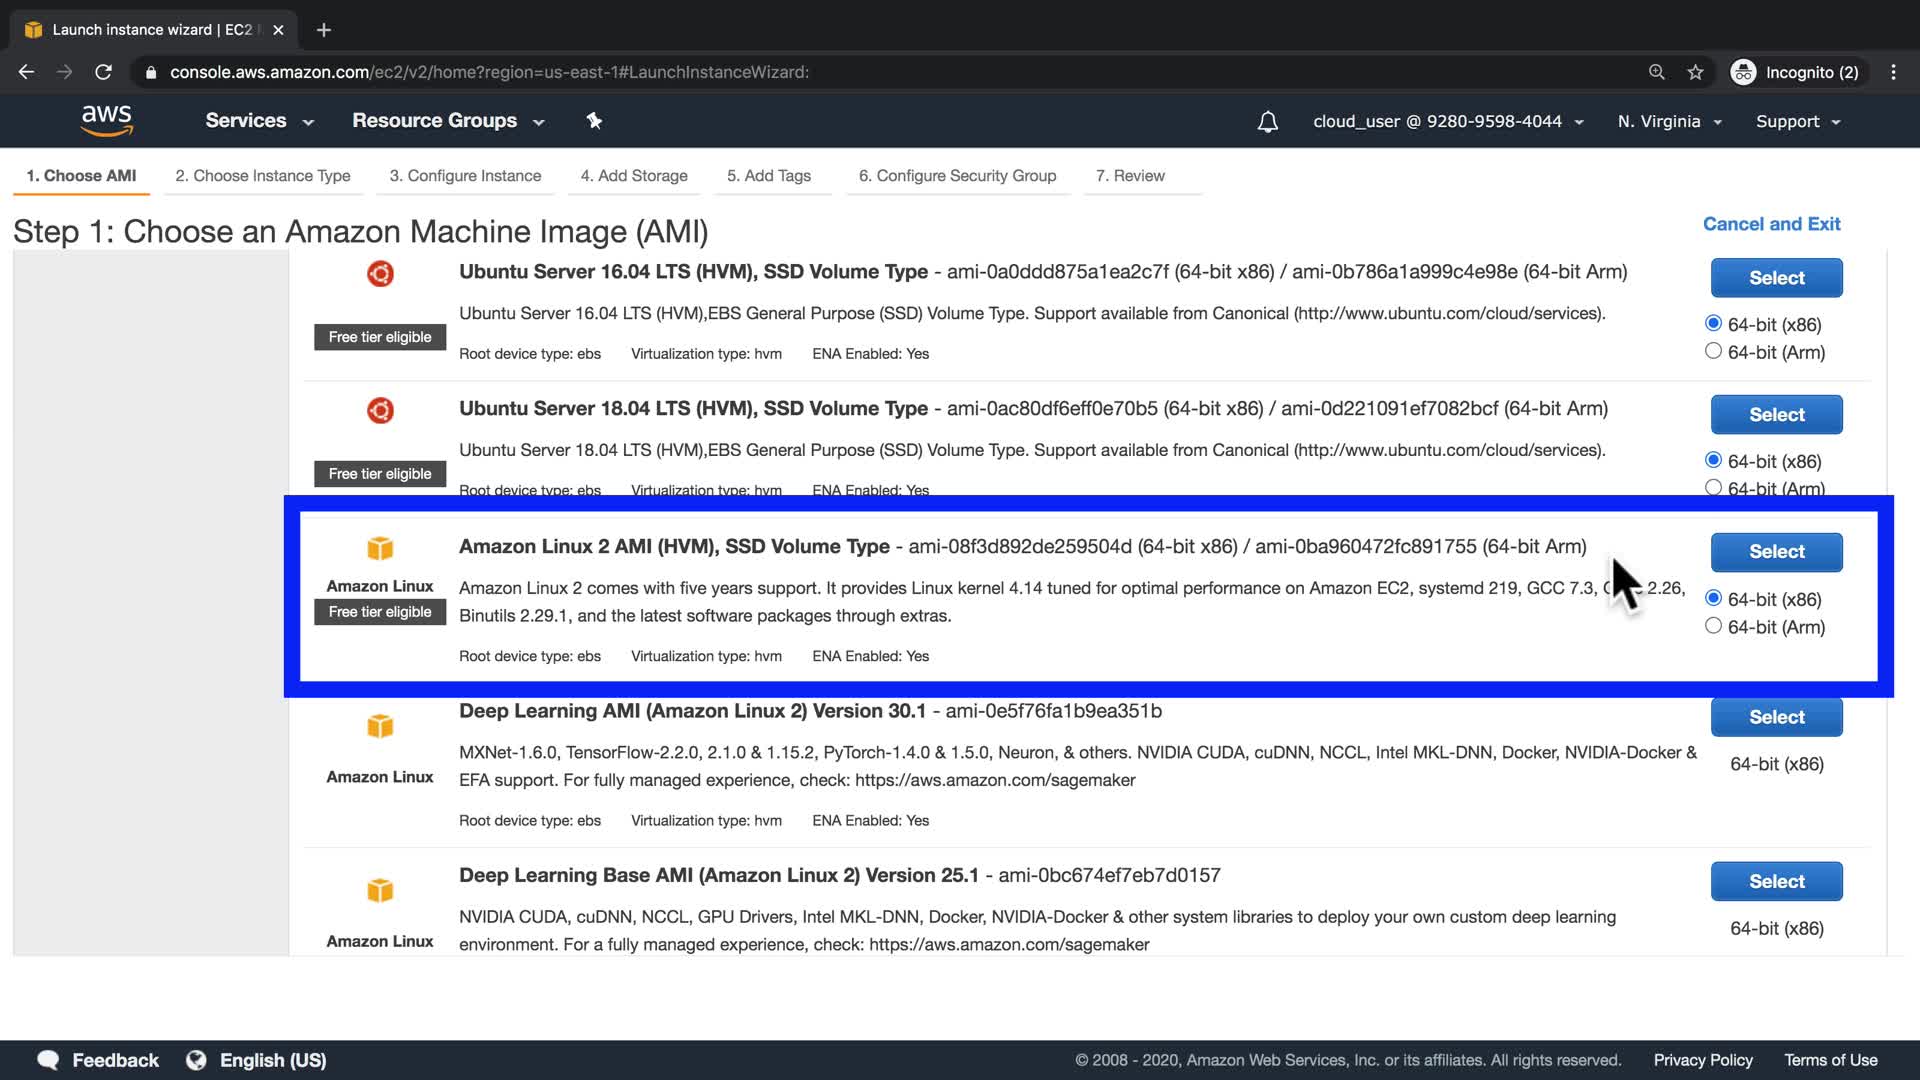This screenshot has height=1080, width=1920.
Task: Open the Resource Groups dropdown
Action: (x=447, y=121)
